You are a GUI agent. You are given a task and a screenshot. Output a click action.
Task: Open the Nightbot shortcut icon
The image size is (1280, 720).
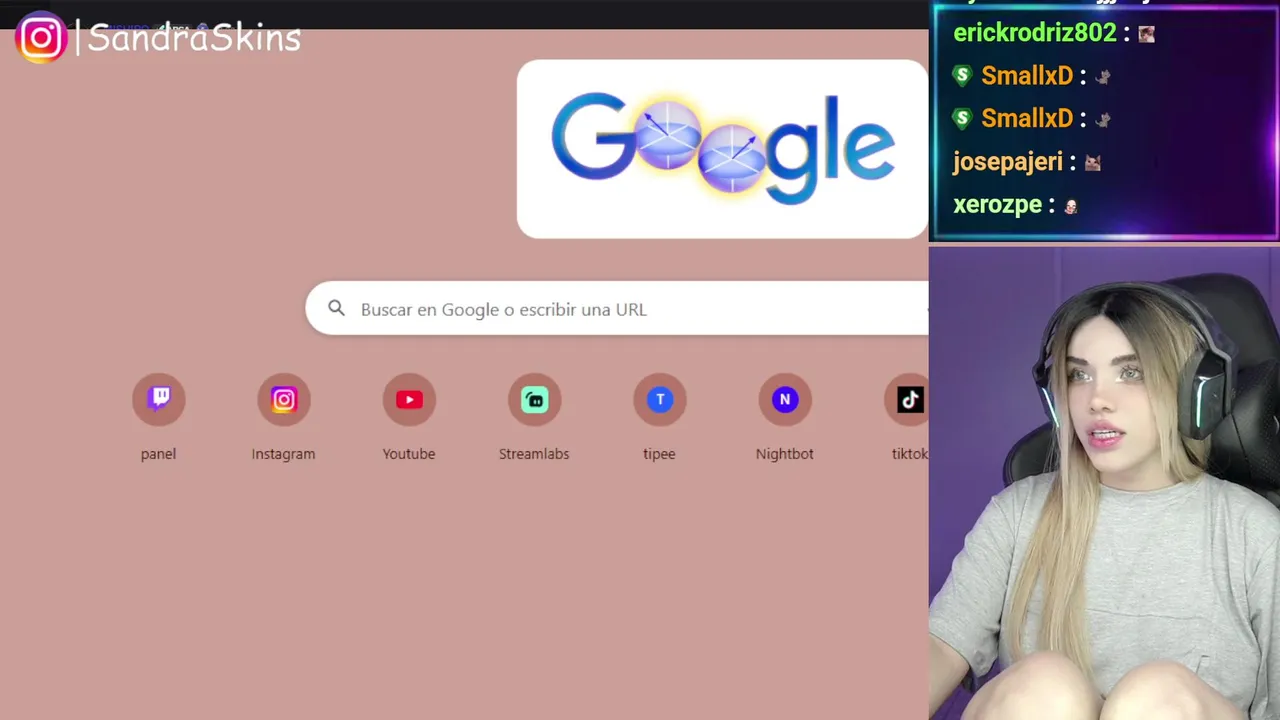[785, 400]
